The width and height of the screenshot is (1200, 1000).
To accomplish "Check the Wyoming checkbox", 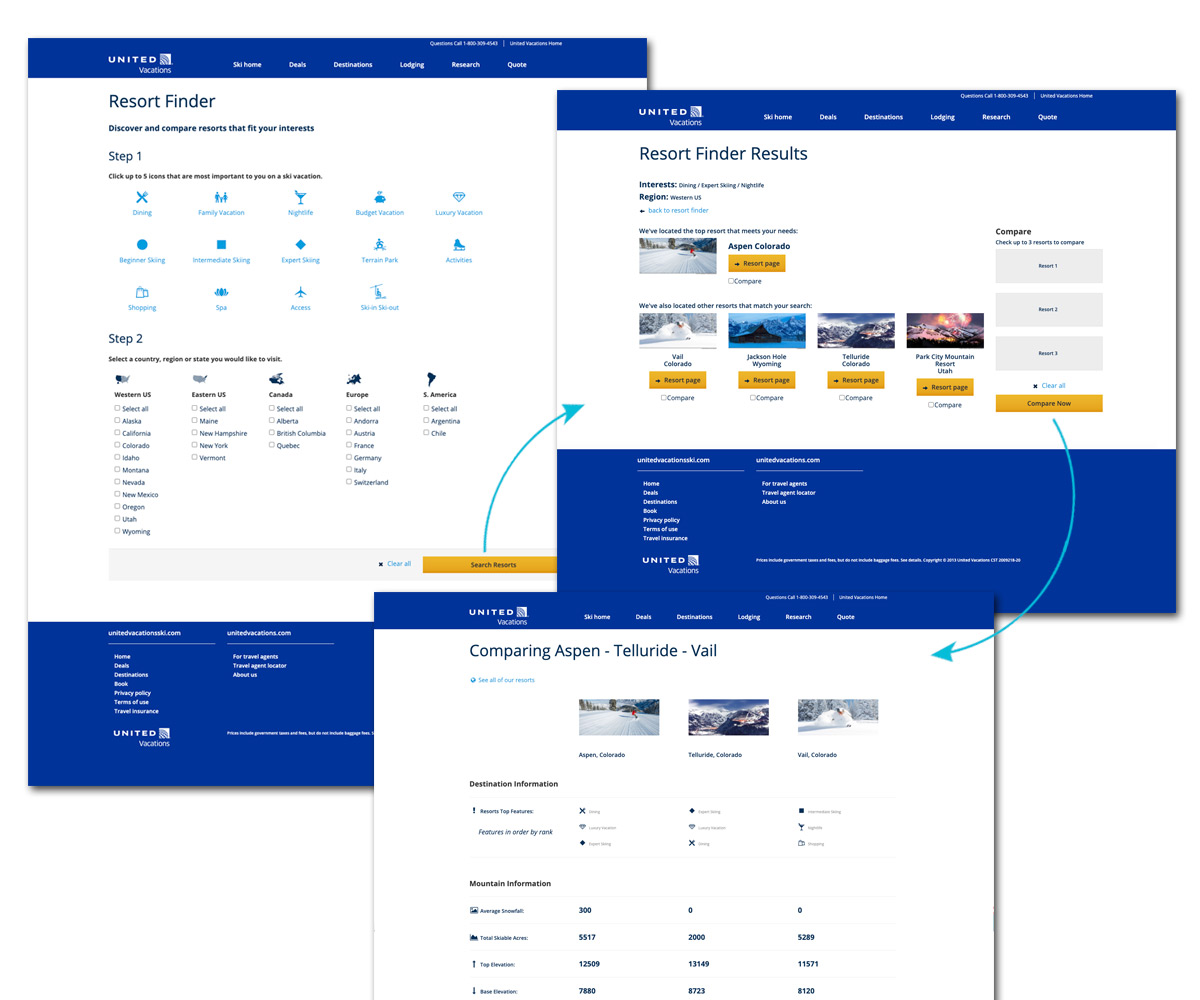I will click(118, 531).
